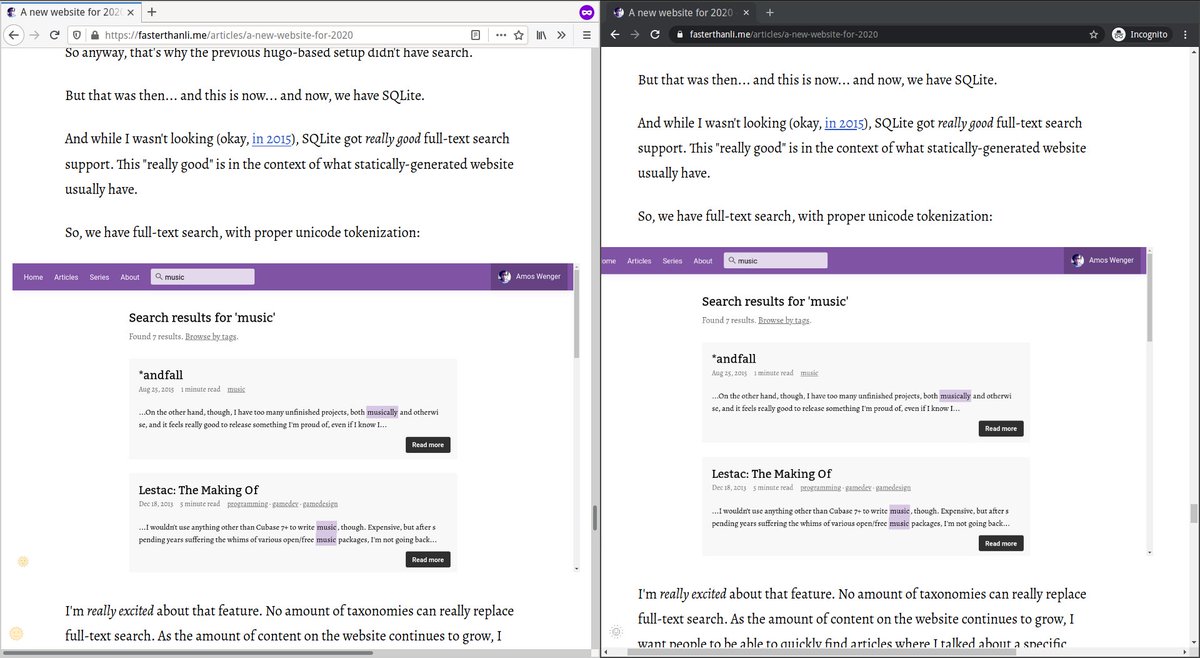
Task: Click 'Series' in the Chrome embedded screenshot navbar
Action: tap(672, 260)
